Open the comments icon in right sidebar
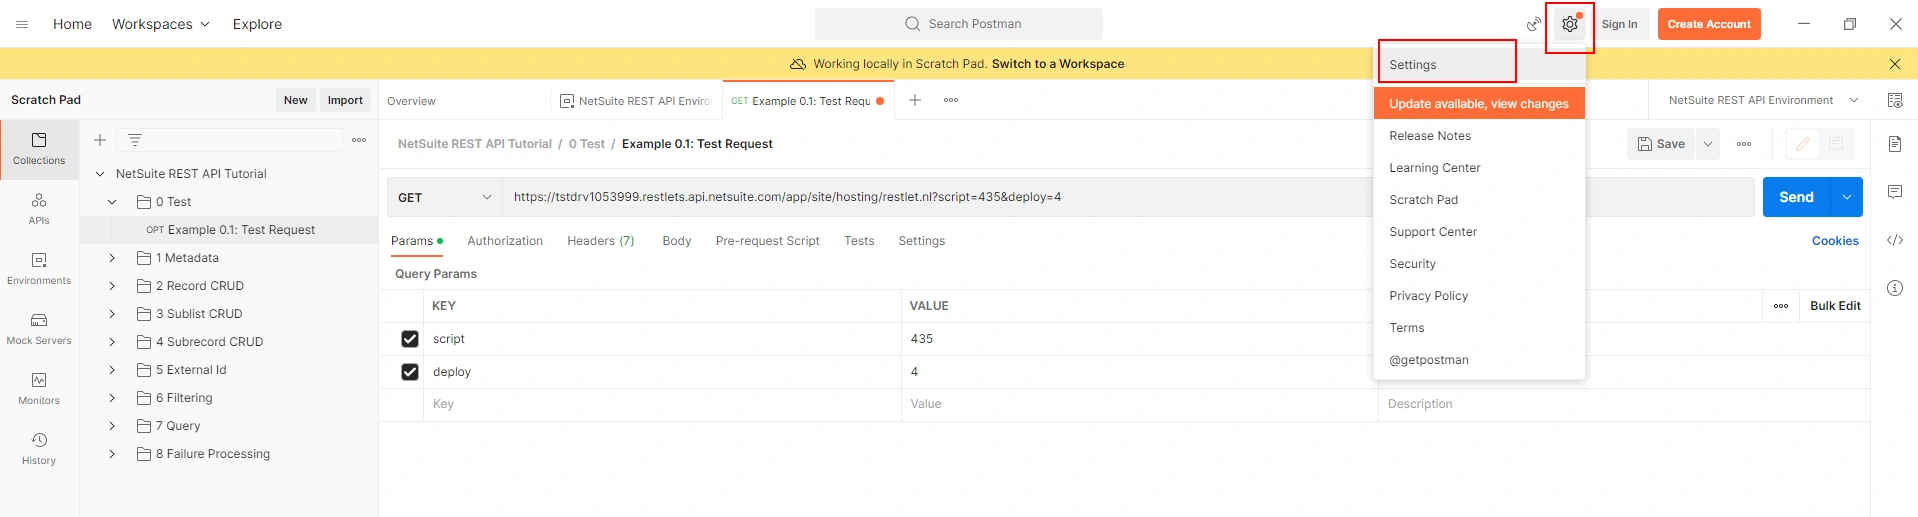This screenshot has width=1918, height=517. pos(1895,191)
